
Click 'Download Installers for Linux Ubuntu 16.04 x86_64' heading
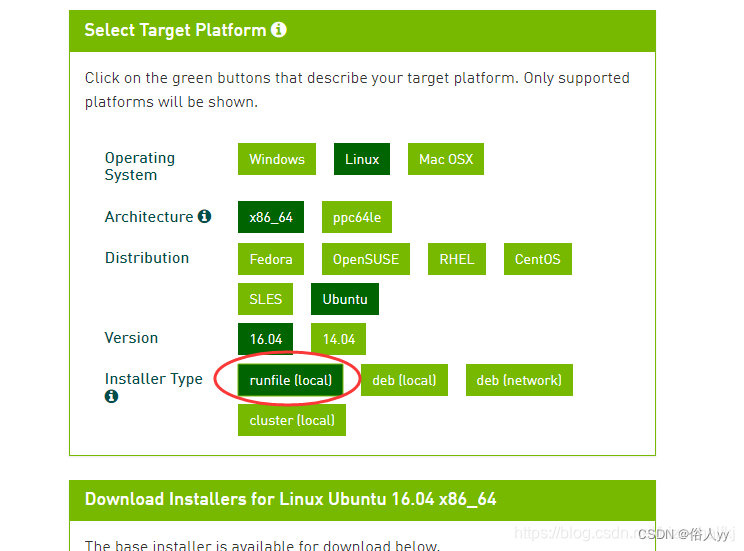[290, 499]
